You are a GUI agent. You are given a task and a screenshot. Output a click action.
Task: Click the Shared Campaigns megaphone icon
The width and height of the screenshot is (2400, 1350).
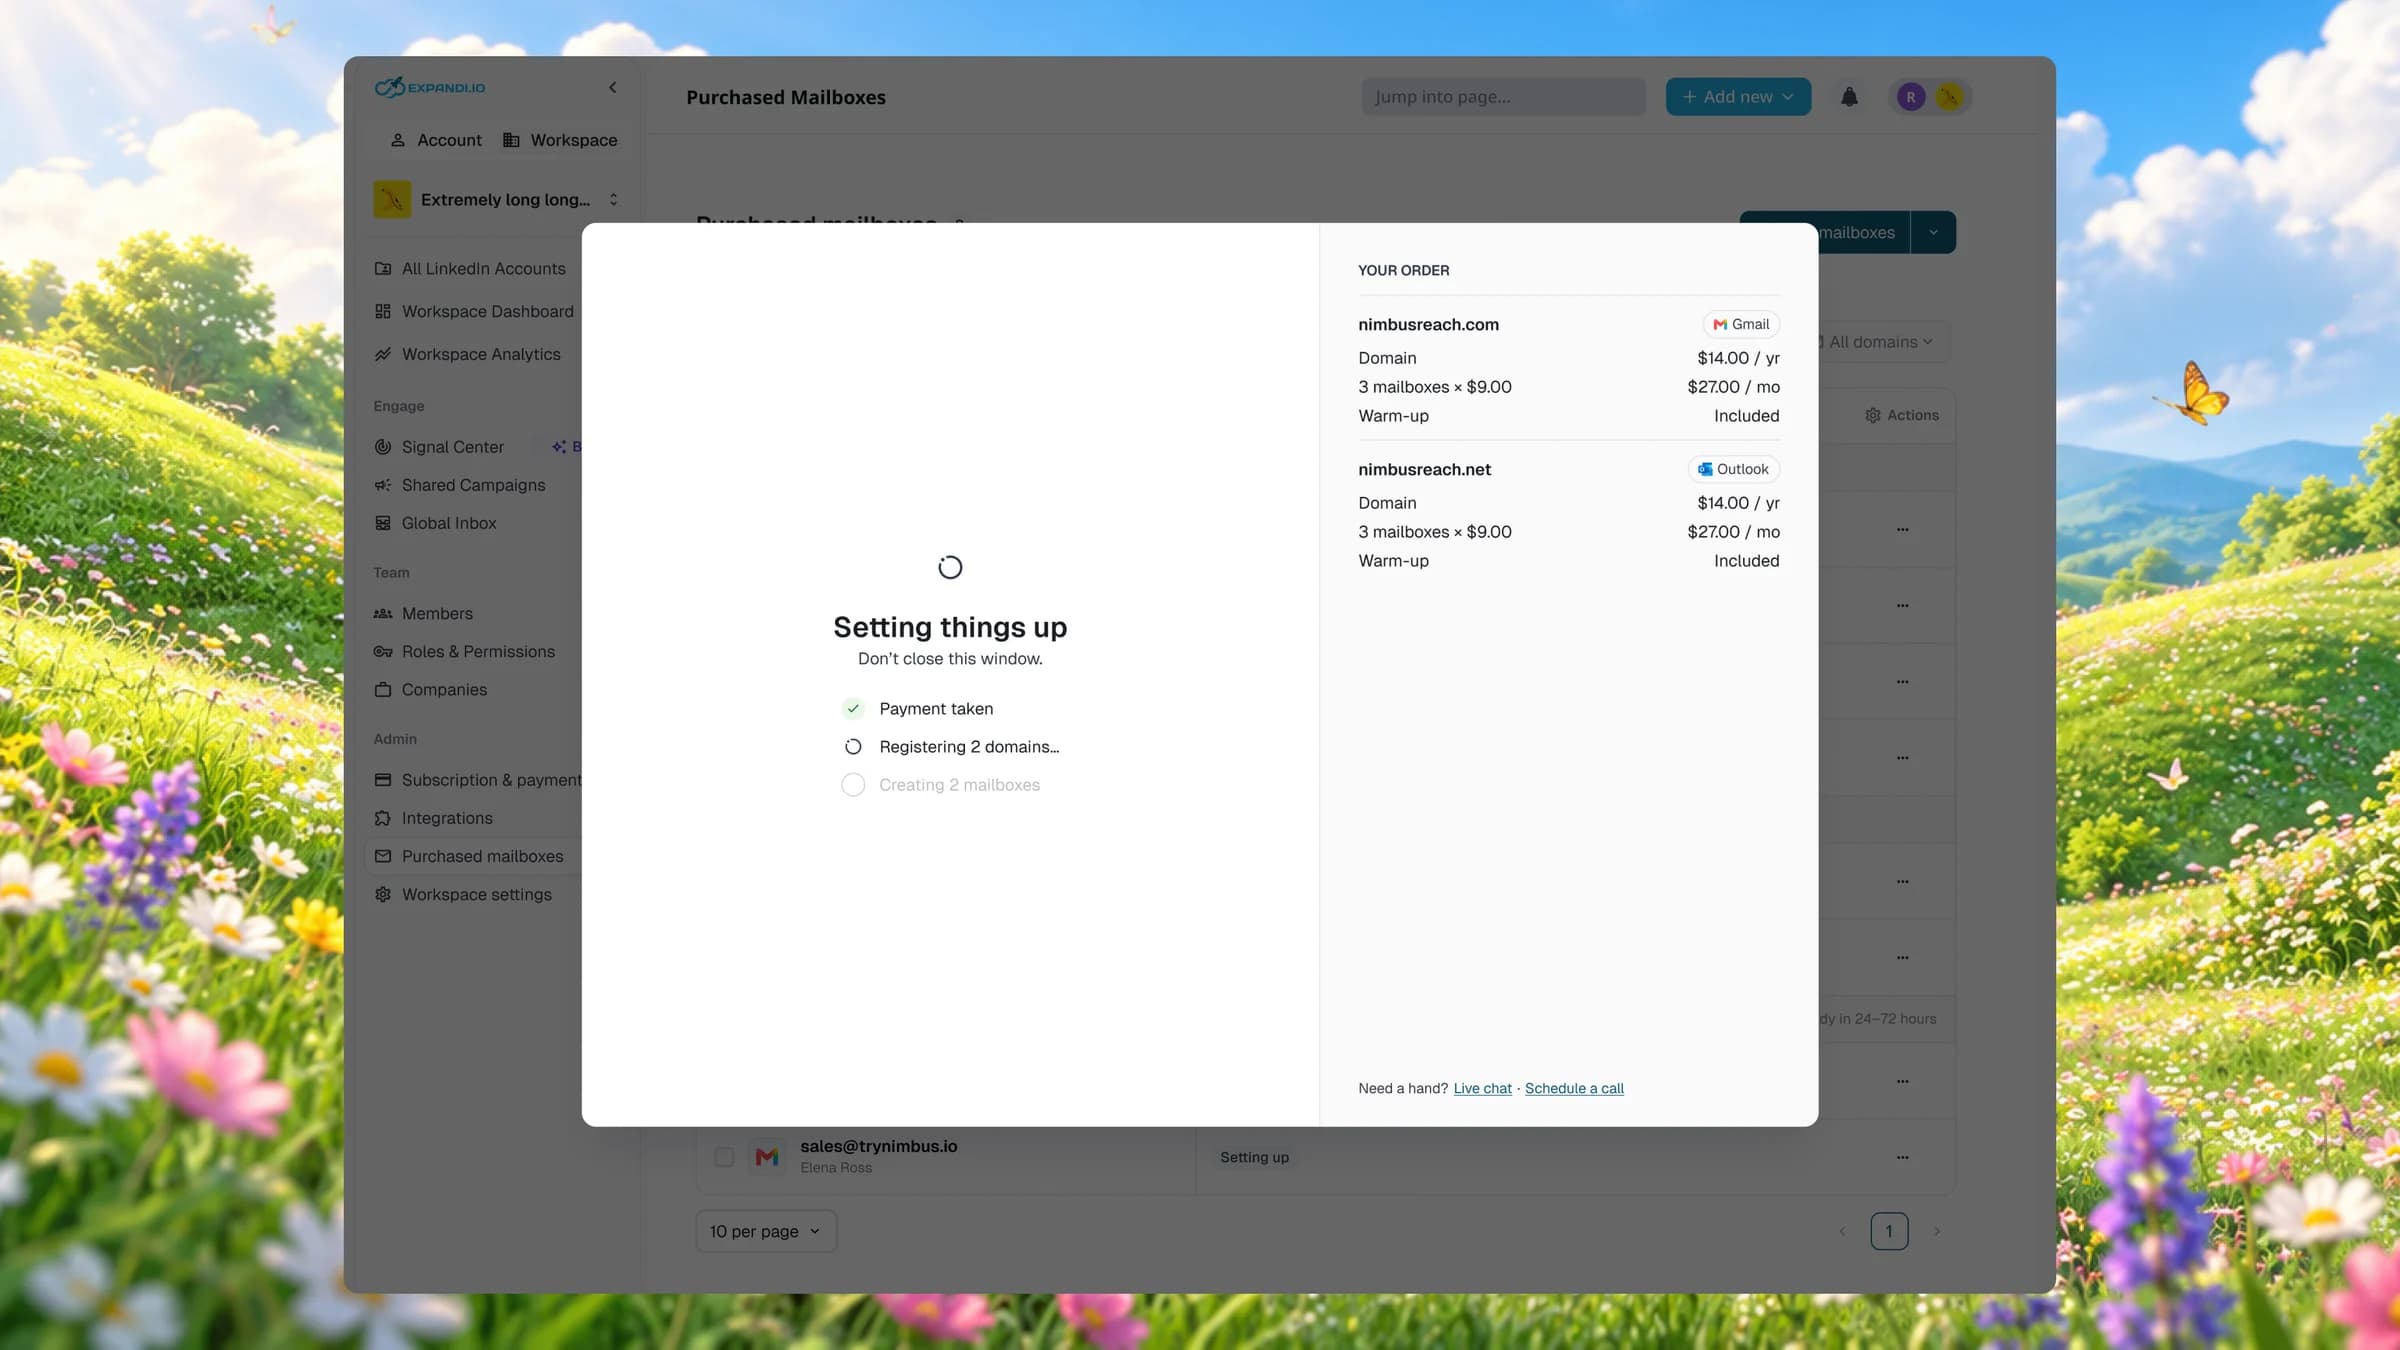[x=383, y=485]
